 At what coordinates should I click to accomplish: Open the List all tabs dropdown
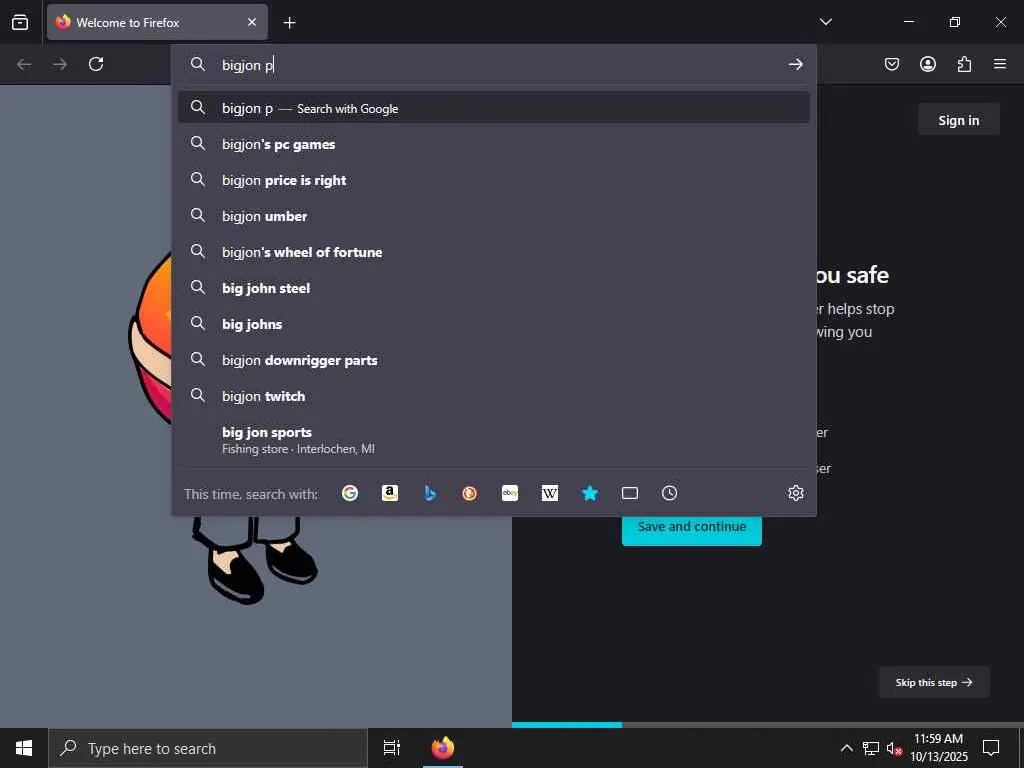coord(825,22)
